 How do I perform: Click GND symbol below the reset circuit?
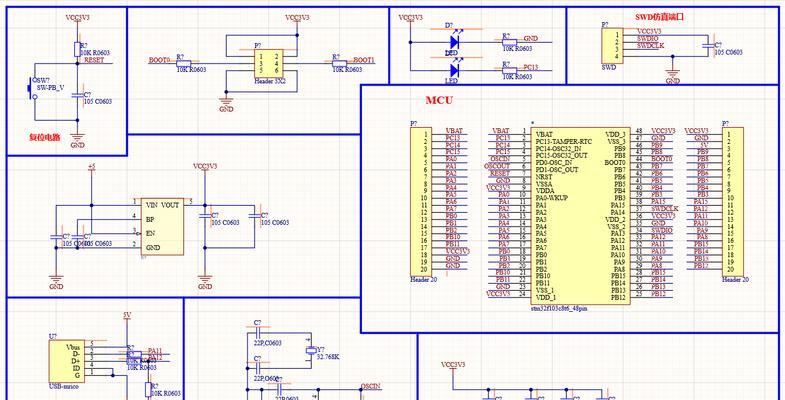[x=78, y=140]
